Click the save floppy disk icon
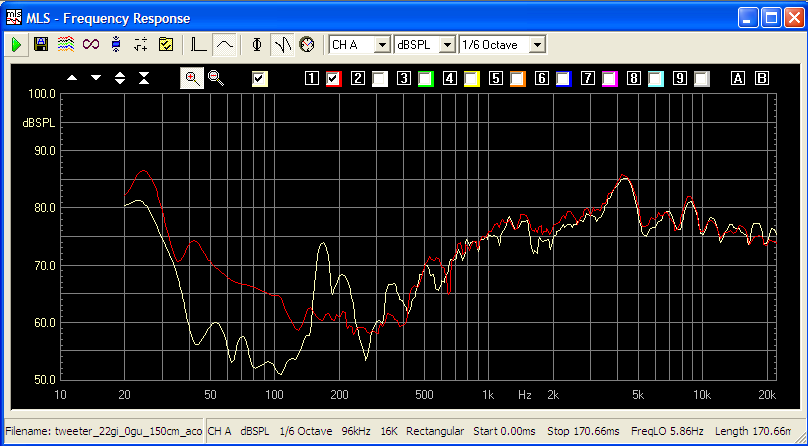Image resolution: width=808 pixels, height=446 pixels. coord(41,45)
